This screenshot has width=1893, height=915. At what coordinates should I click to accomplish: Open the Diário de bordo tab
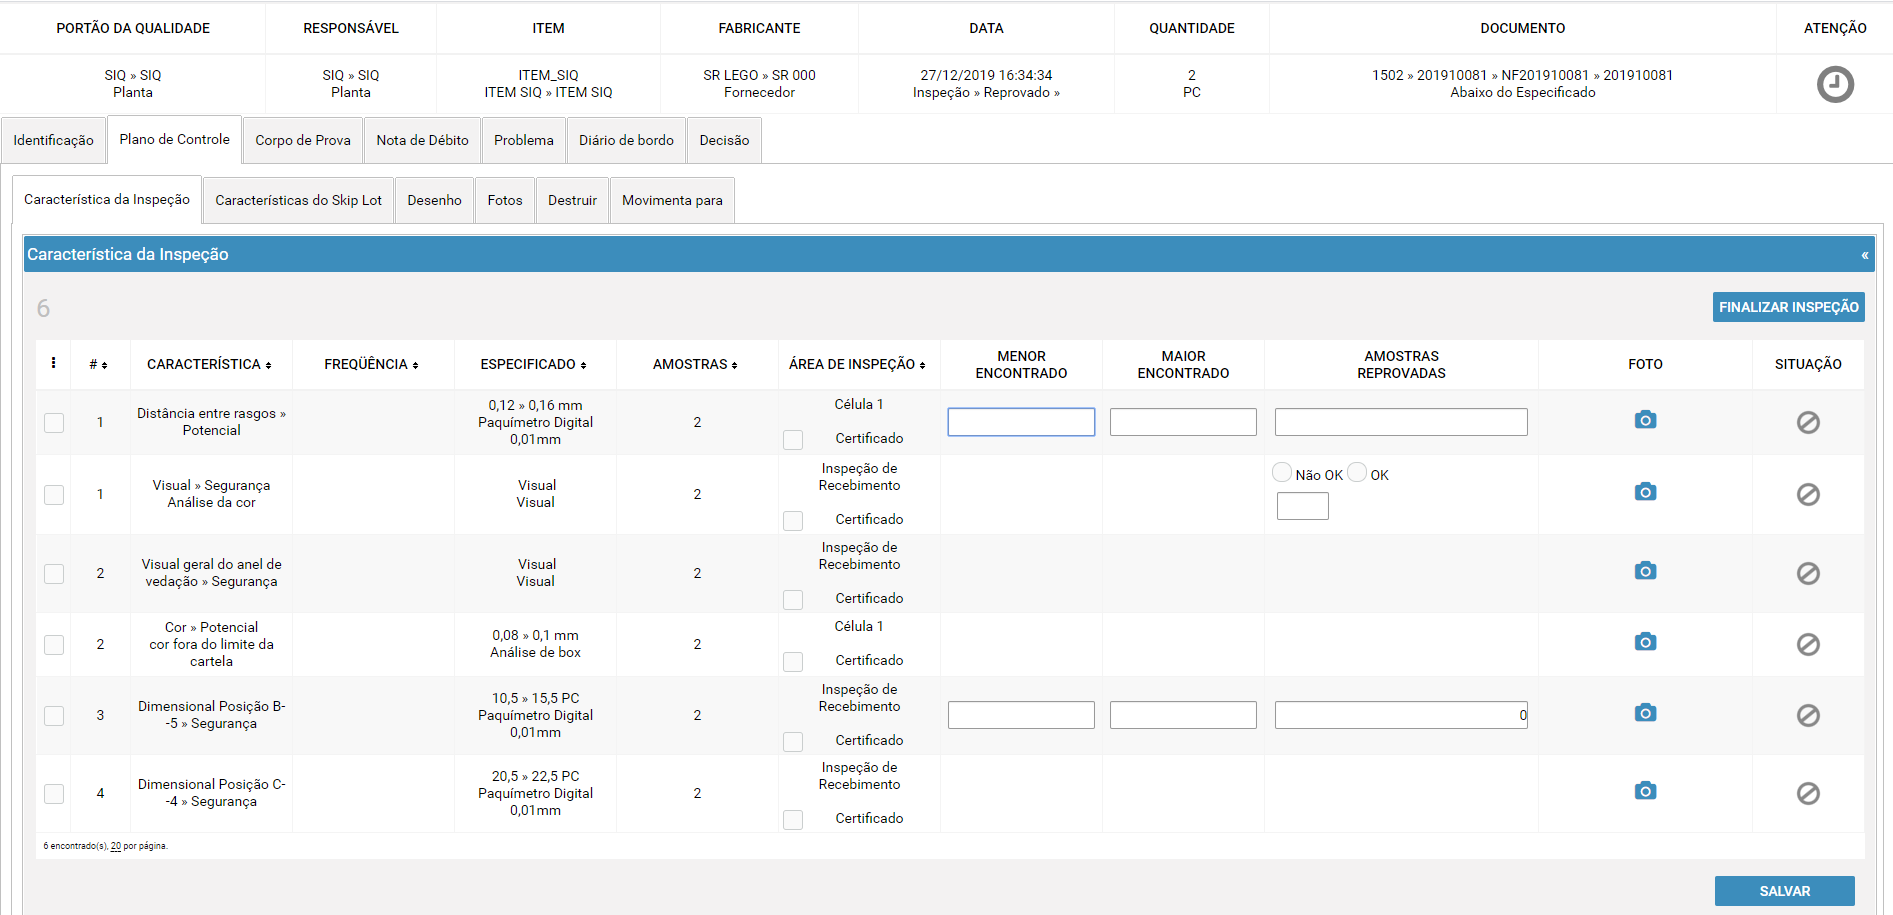(626, 140)
